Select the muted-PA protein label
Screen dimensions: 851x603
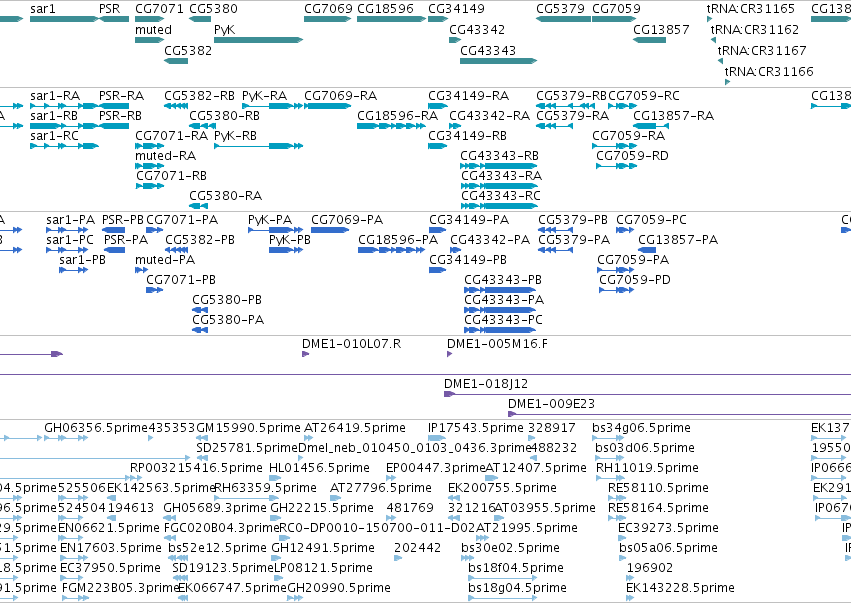tap(164, 260)
